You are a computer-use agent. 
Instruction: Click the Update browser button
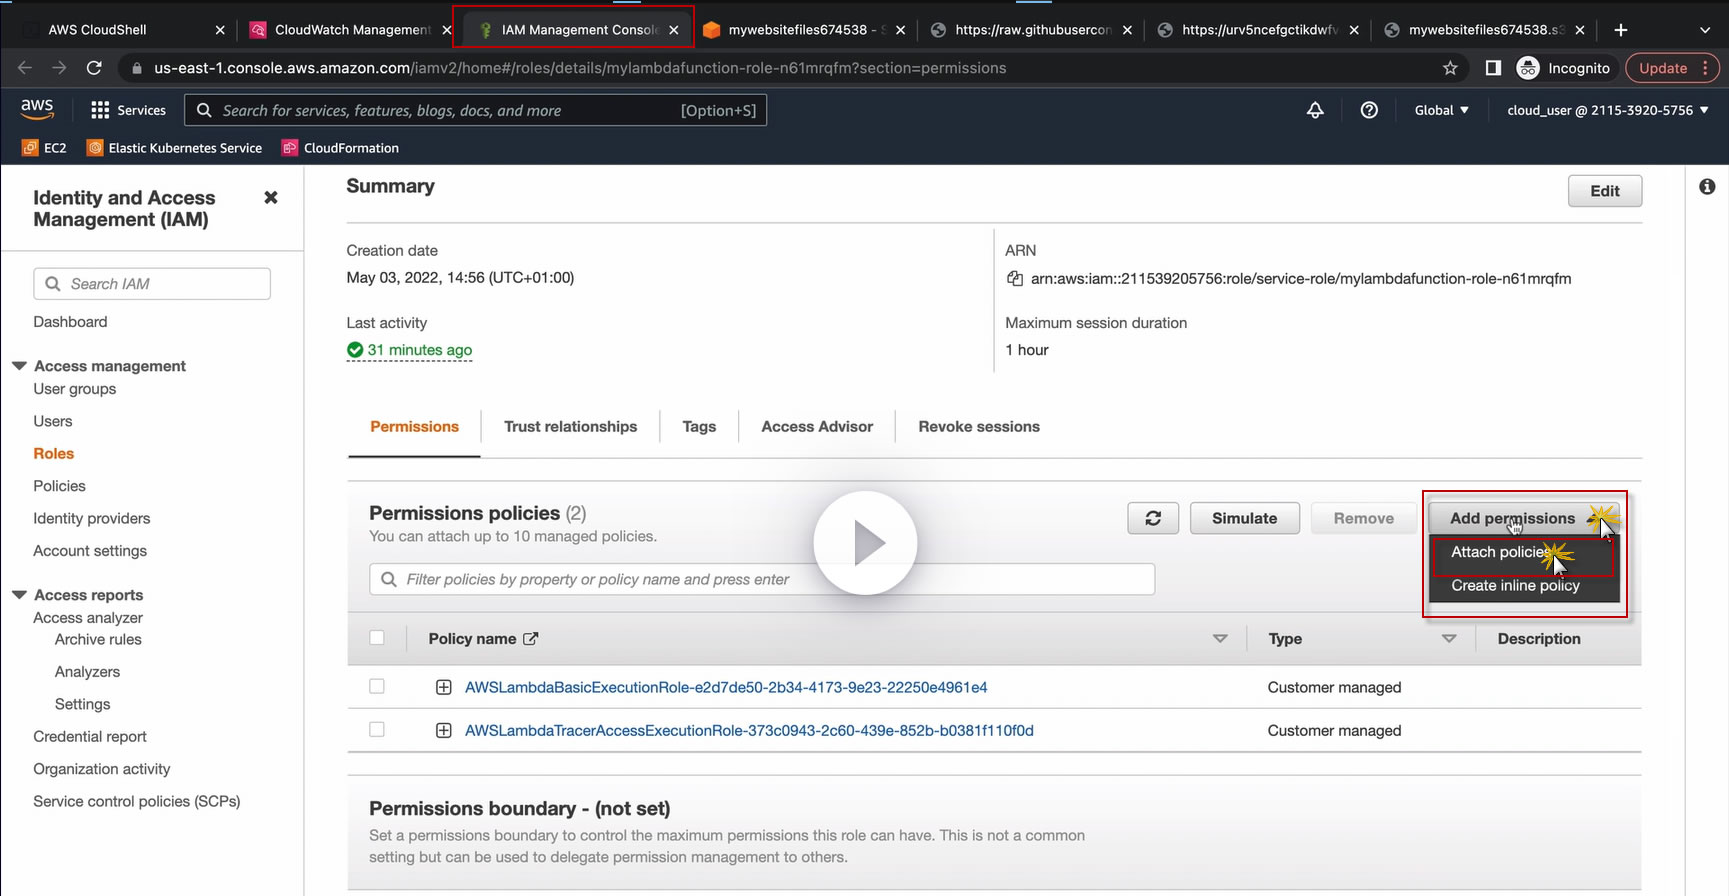[1672, 68]
